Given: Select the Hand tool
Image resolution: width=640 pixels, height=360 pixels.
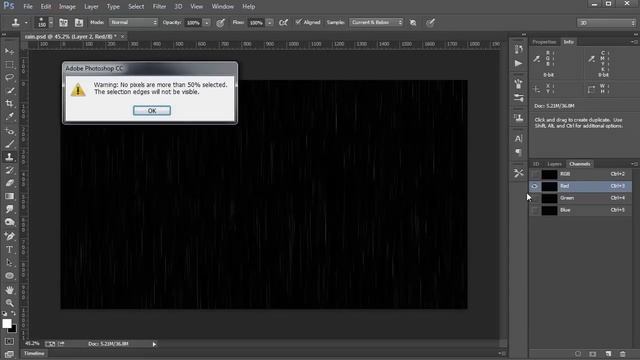Looking at the screenshot, I should [9, 290].
